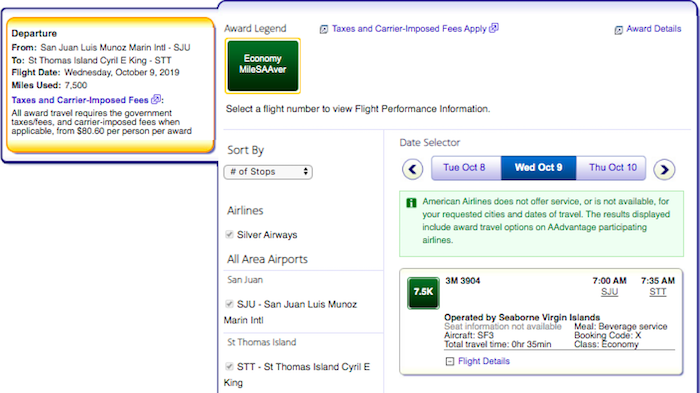Click the 'Airlines' filter heading
Screen dimensions: 700x393
[x=245, y=210]
